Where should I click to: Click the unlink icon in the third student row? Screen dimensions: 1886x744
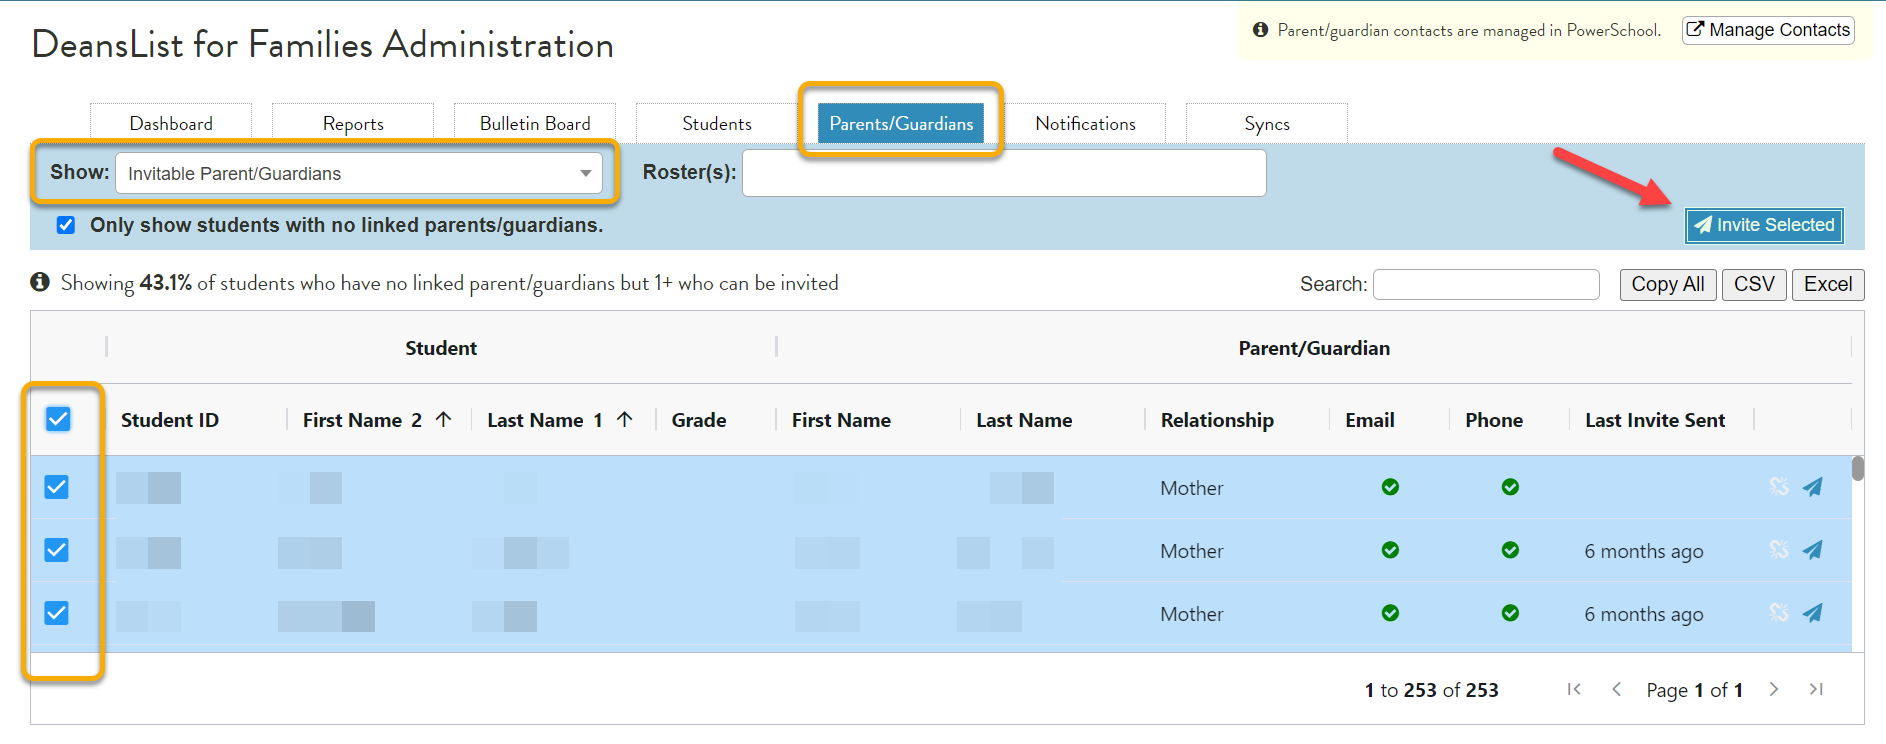click(x=1778, y=613)
